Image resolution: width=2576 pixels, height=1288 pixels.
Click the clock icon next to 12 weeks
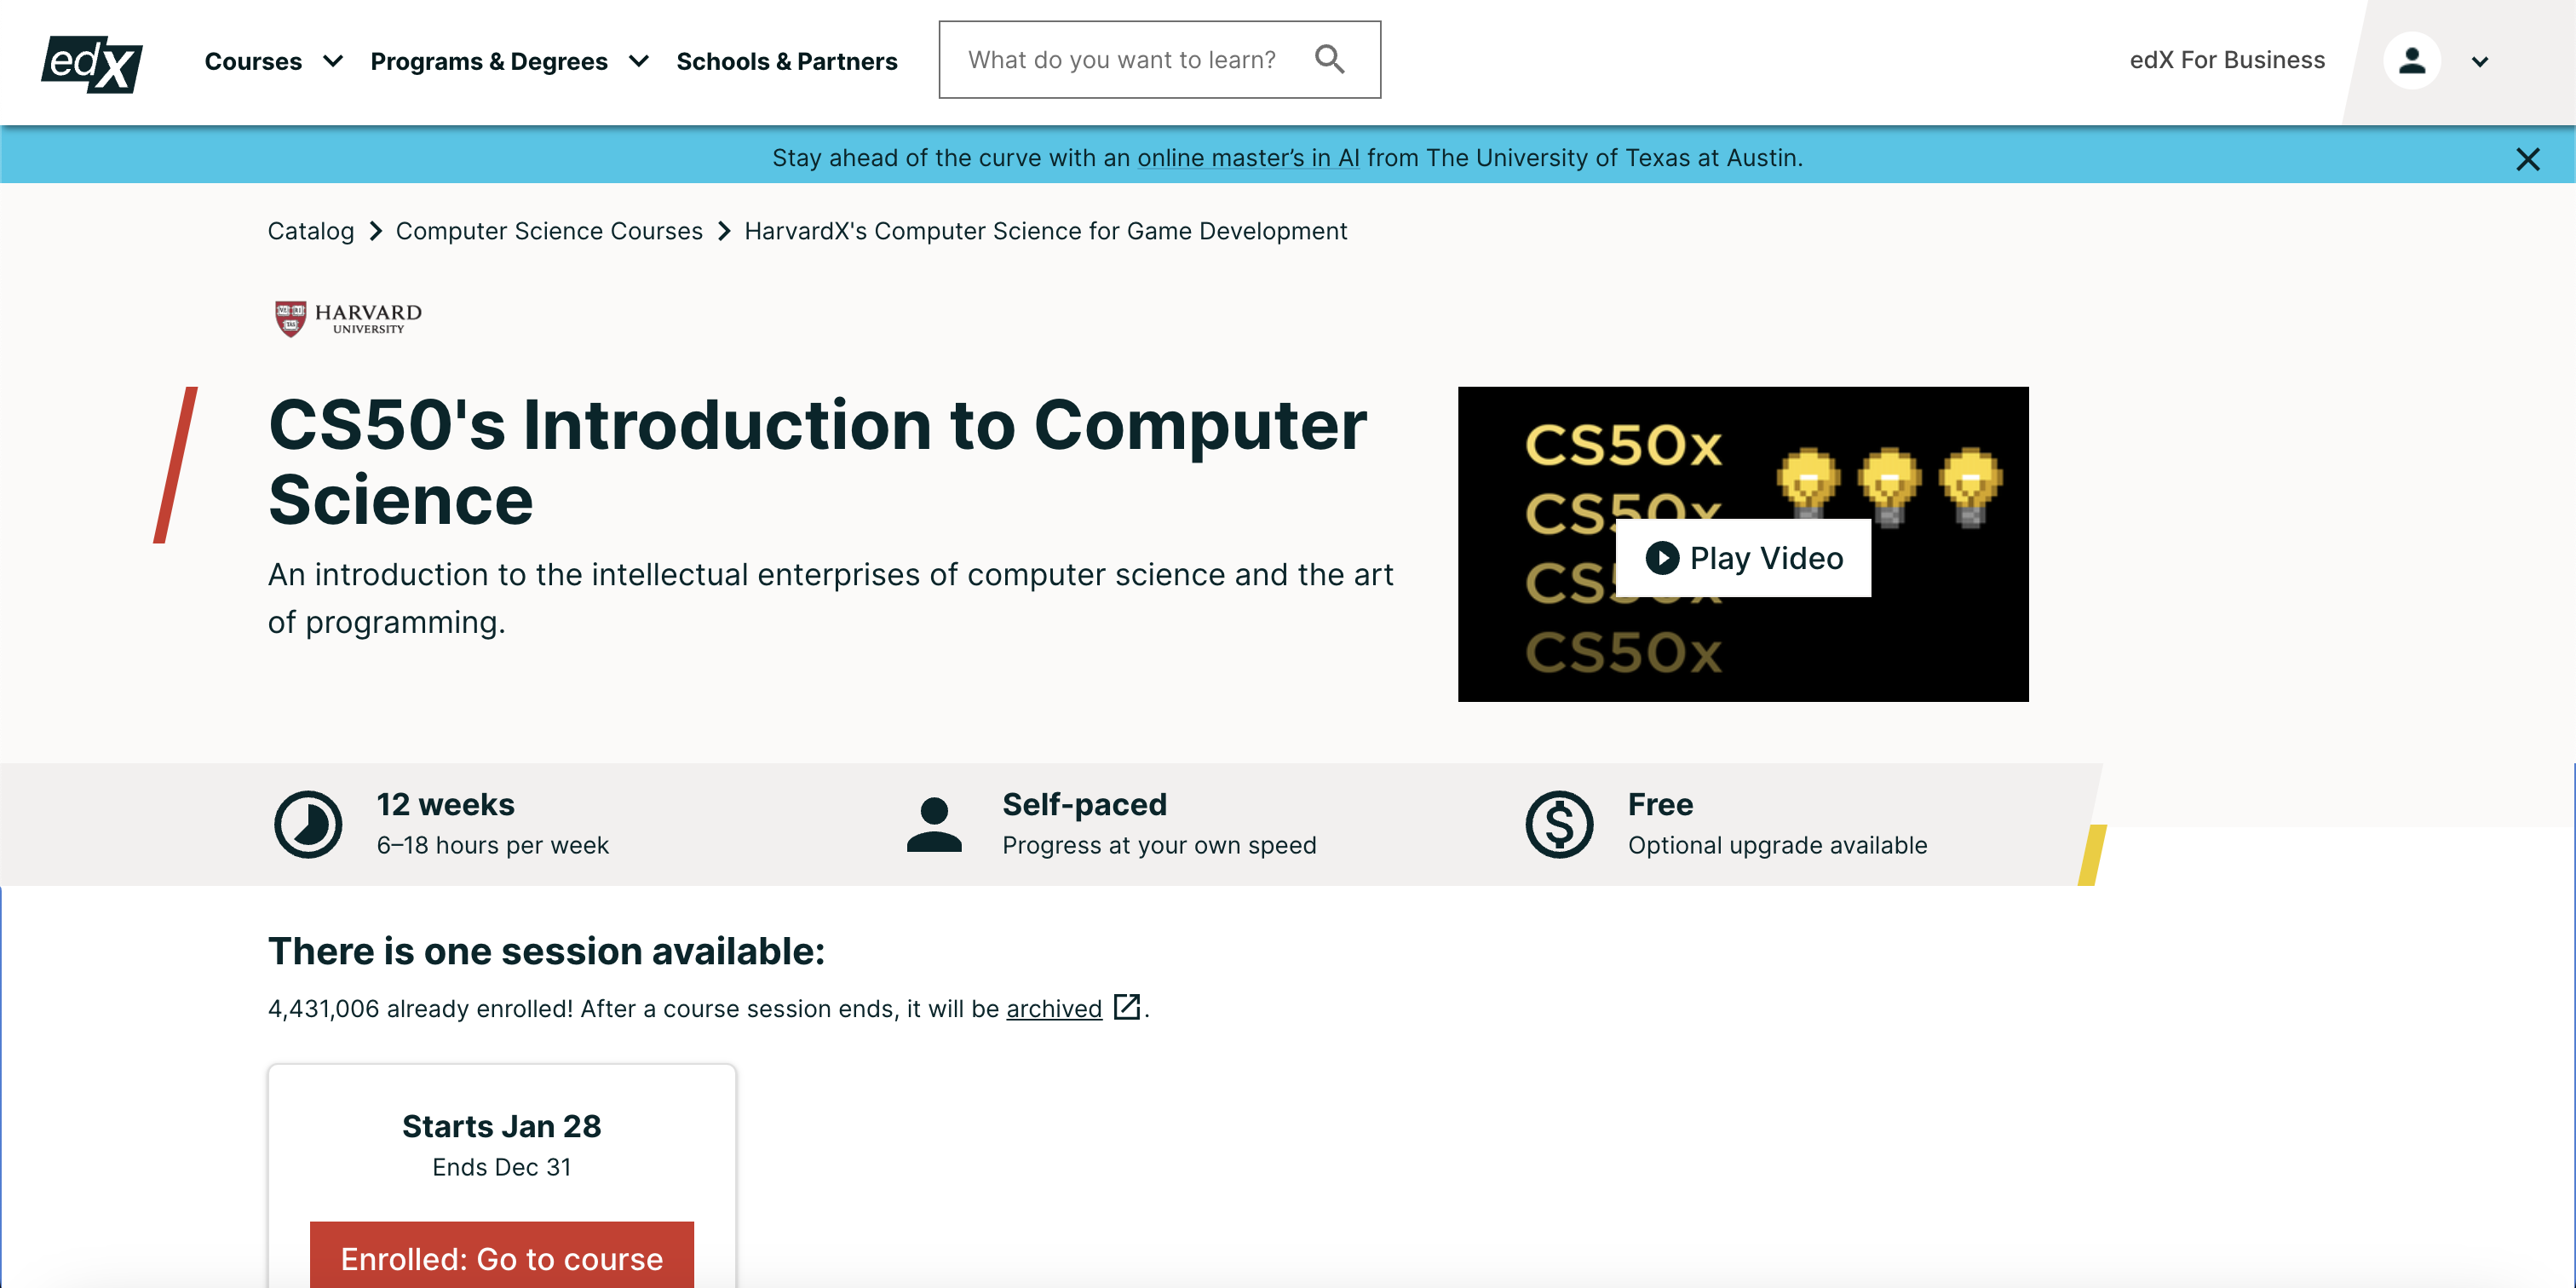[308, 823]
